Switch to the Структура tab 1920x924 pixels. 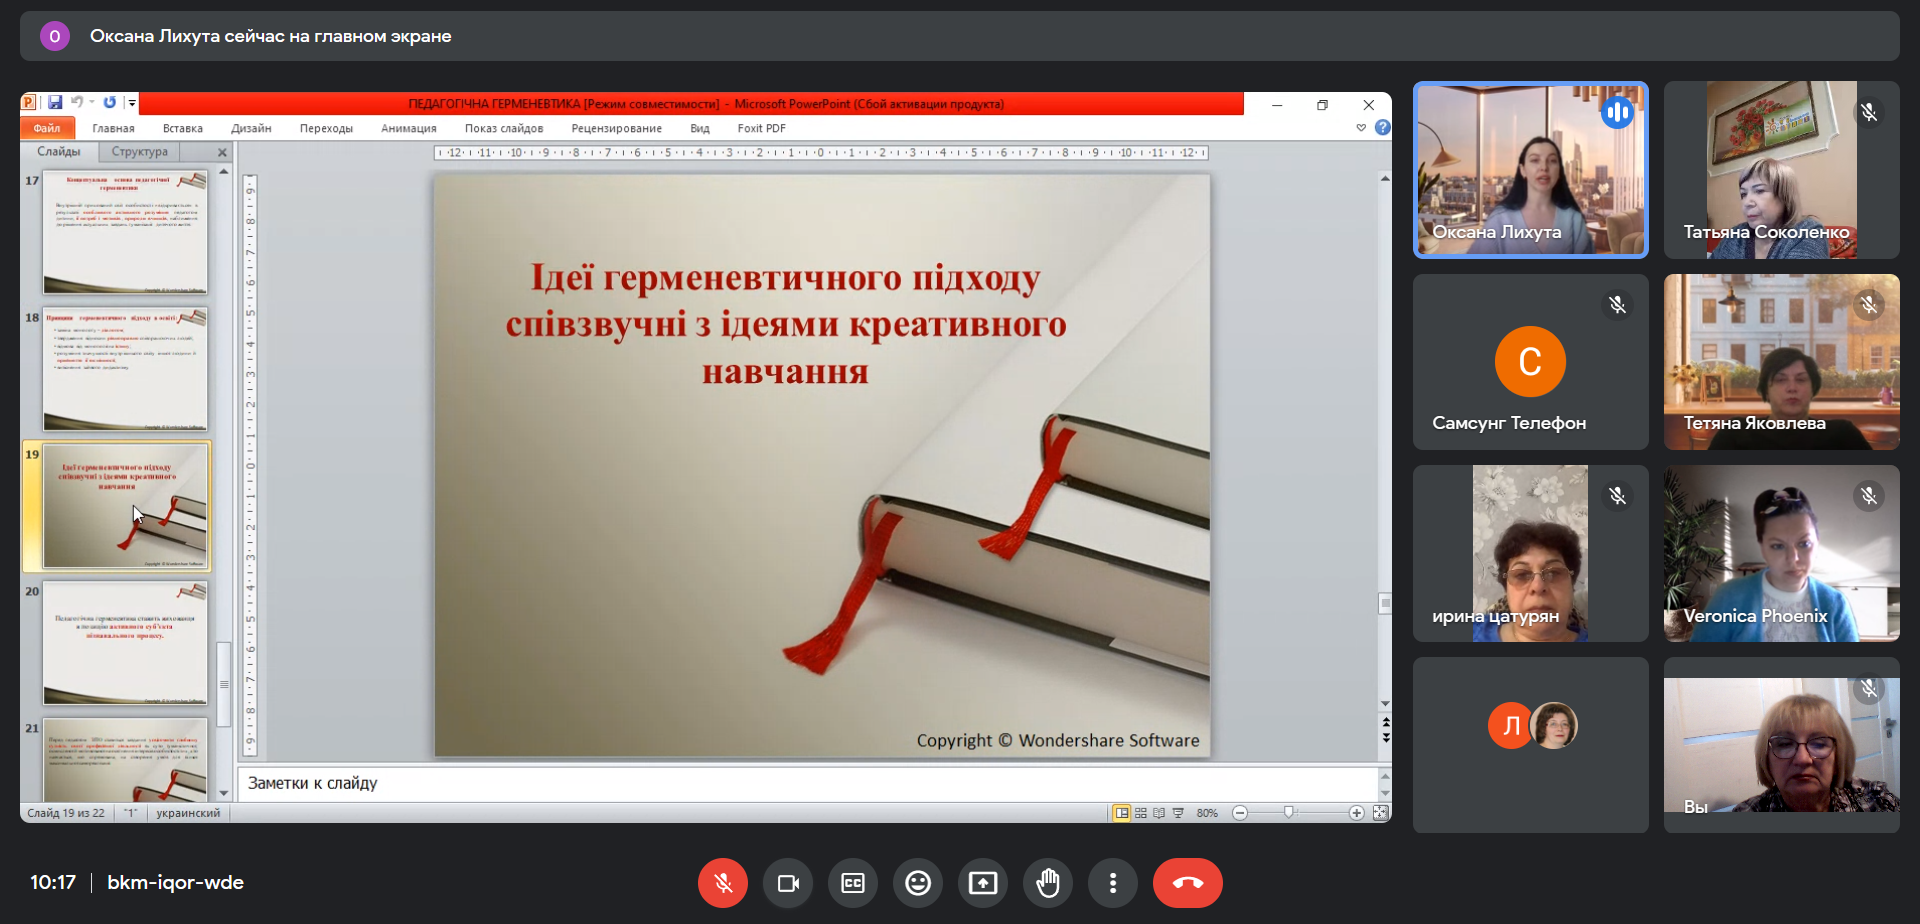140,152
